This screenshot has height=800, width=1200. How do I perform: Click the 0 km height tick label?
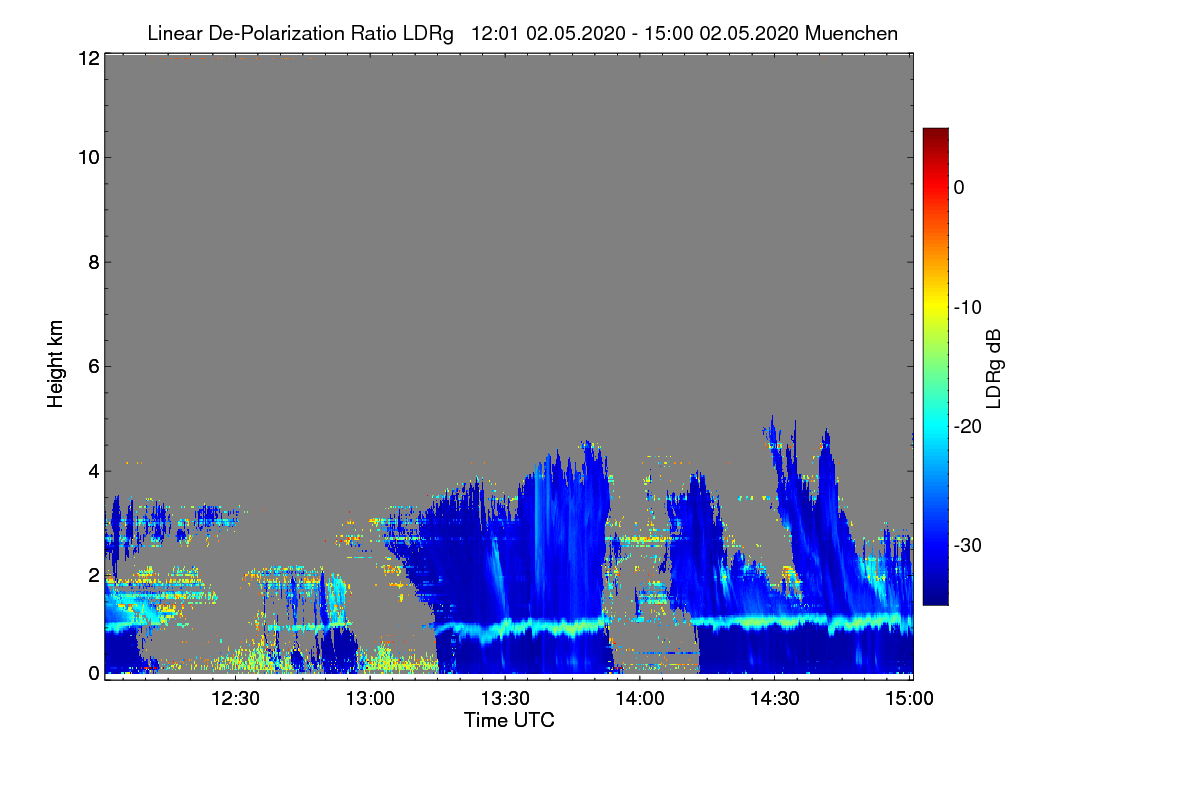click(92, 673)
